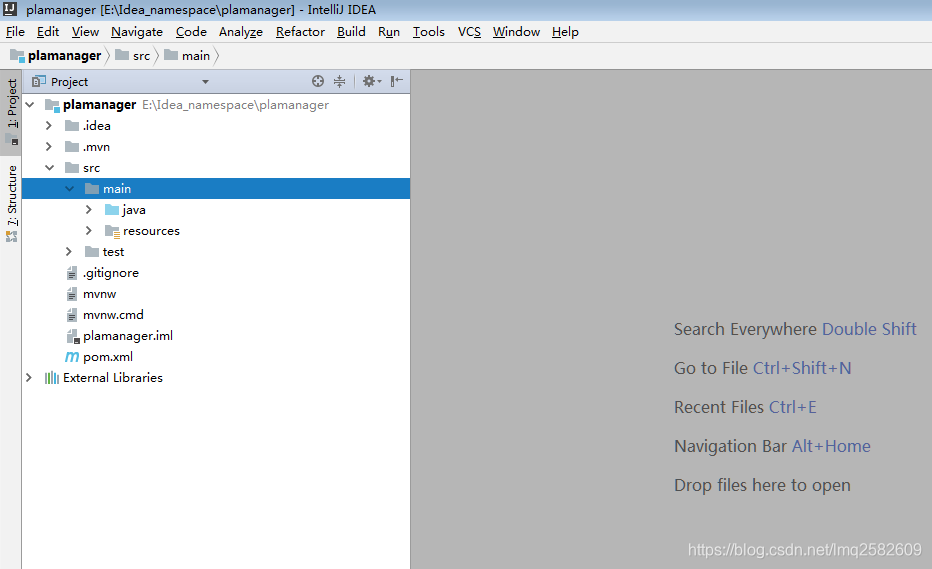Click the IntelliJ IDEA logo in title bar
Image resolution: width=932 pixels, height=569 pixels.
(x=10, y=9)
